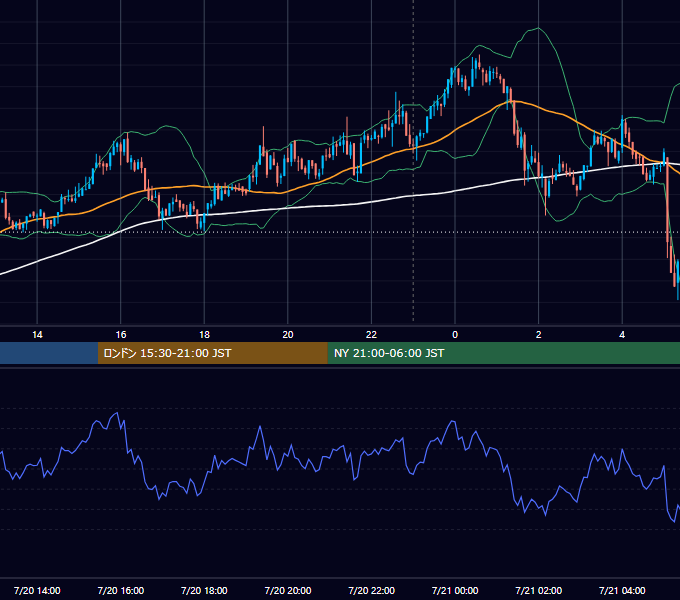Click the 7/20 22:00 date label
This screenshot has width=680, height=600.
coord(372,590)
